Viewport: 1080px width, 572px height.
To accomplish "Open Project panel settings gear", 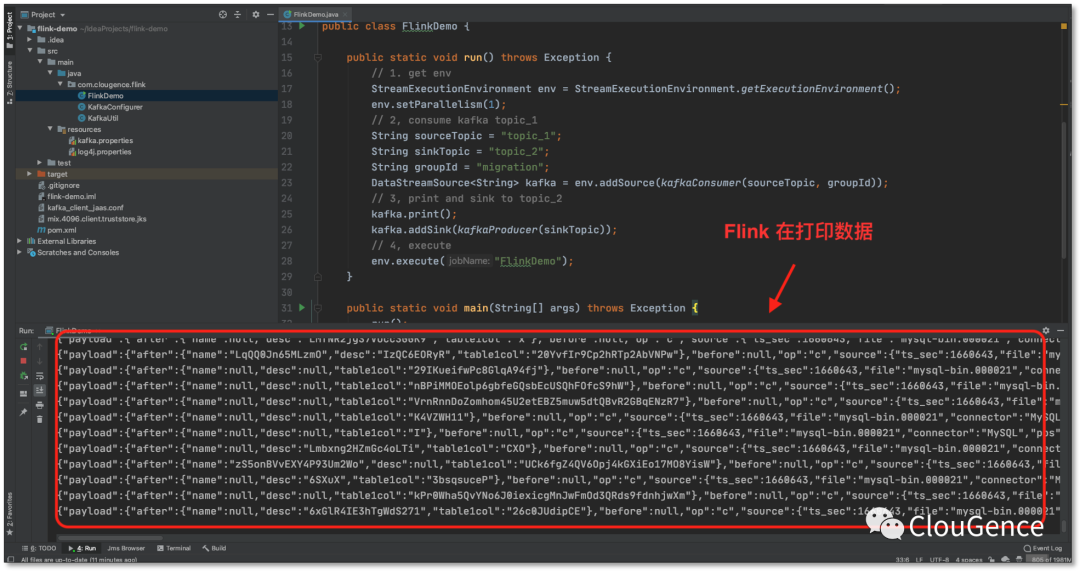I will 256,14.
